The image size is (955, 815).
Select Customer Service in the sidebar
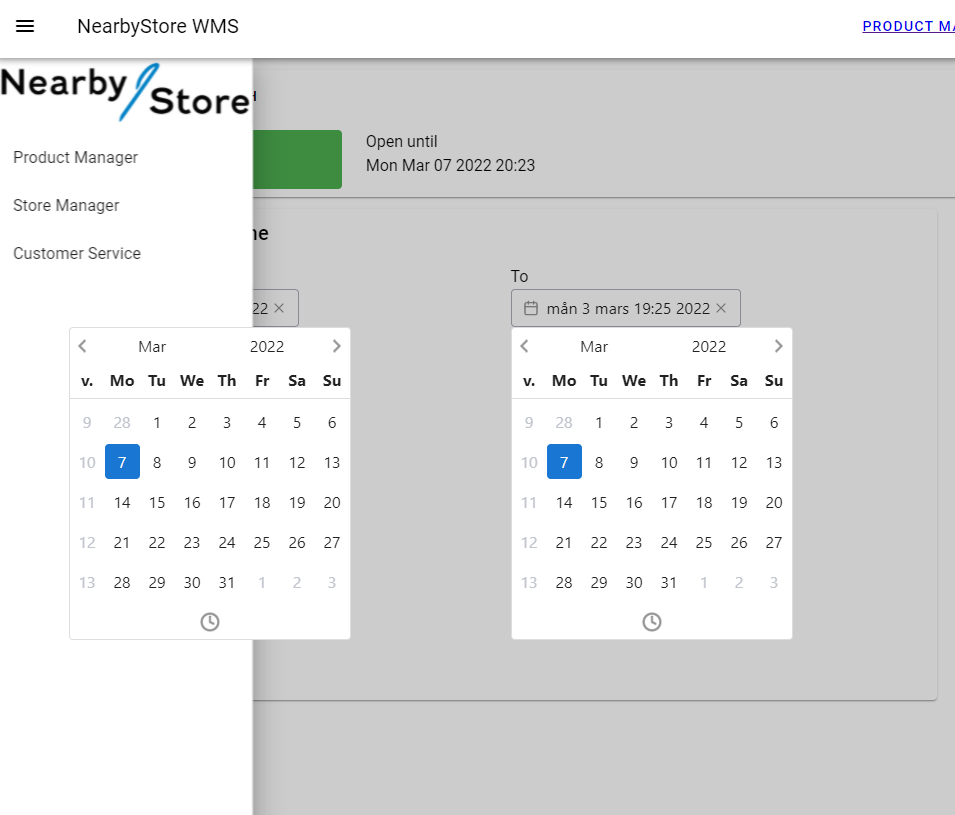76,253
